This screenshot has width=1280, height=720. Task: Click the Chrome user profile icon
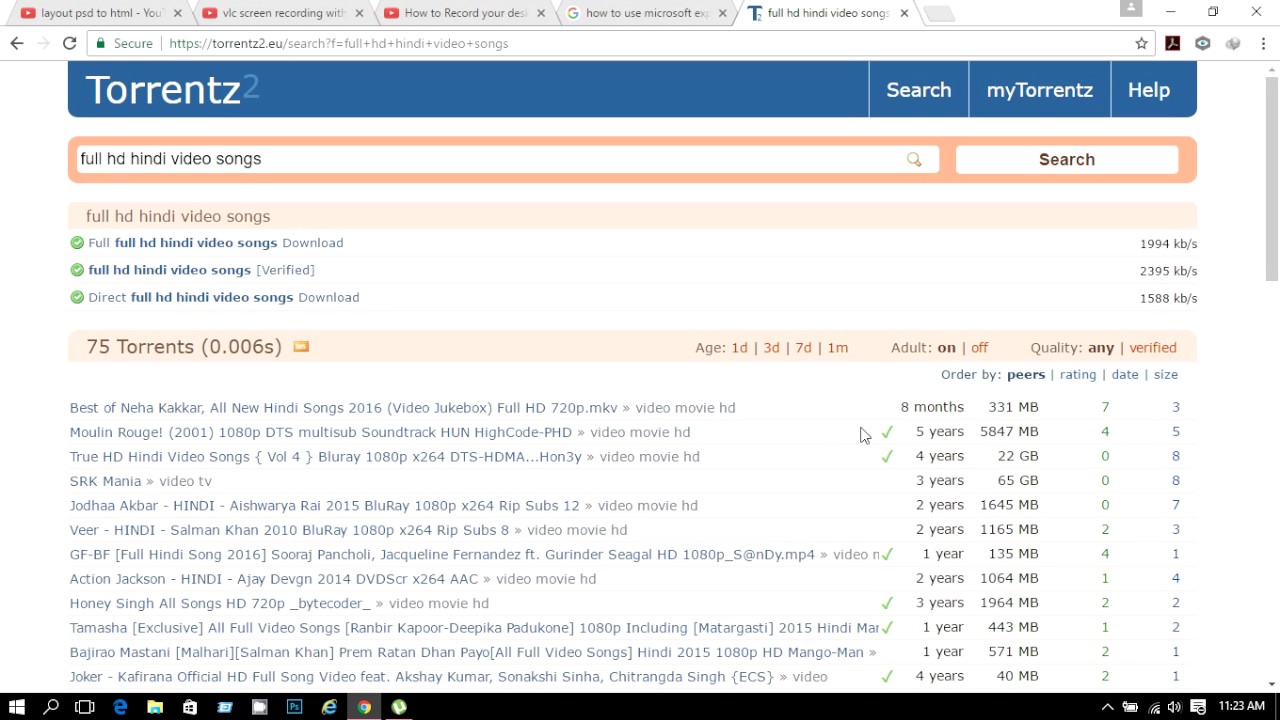[x=1131, y=8]
